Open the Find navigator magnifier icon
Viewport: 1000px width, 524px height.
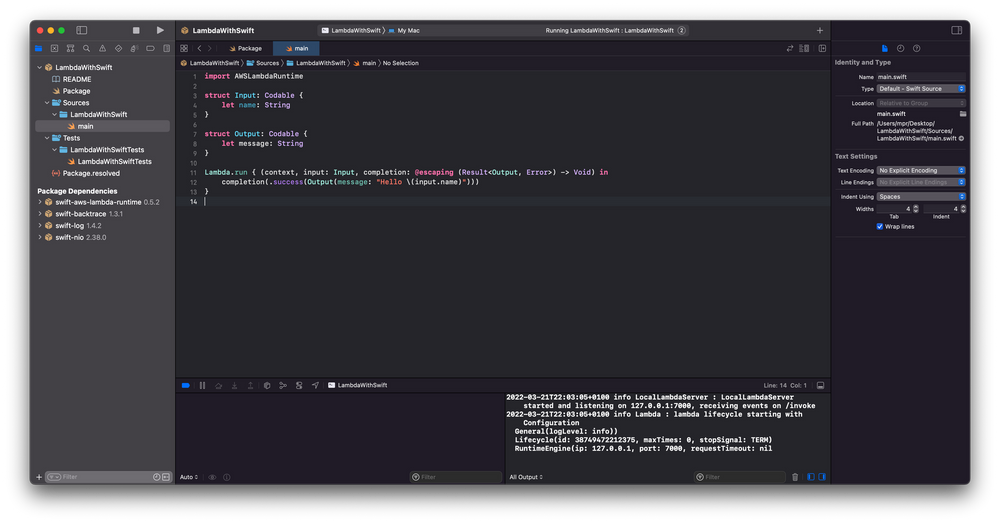[x=86, y=48]
